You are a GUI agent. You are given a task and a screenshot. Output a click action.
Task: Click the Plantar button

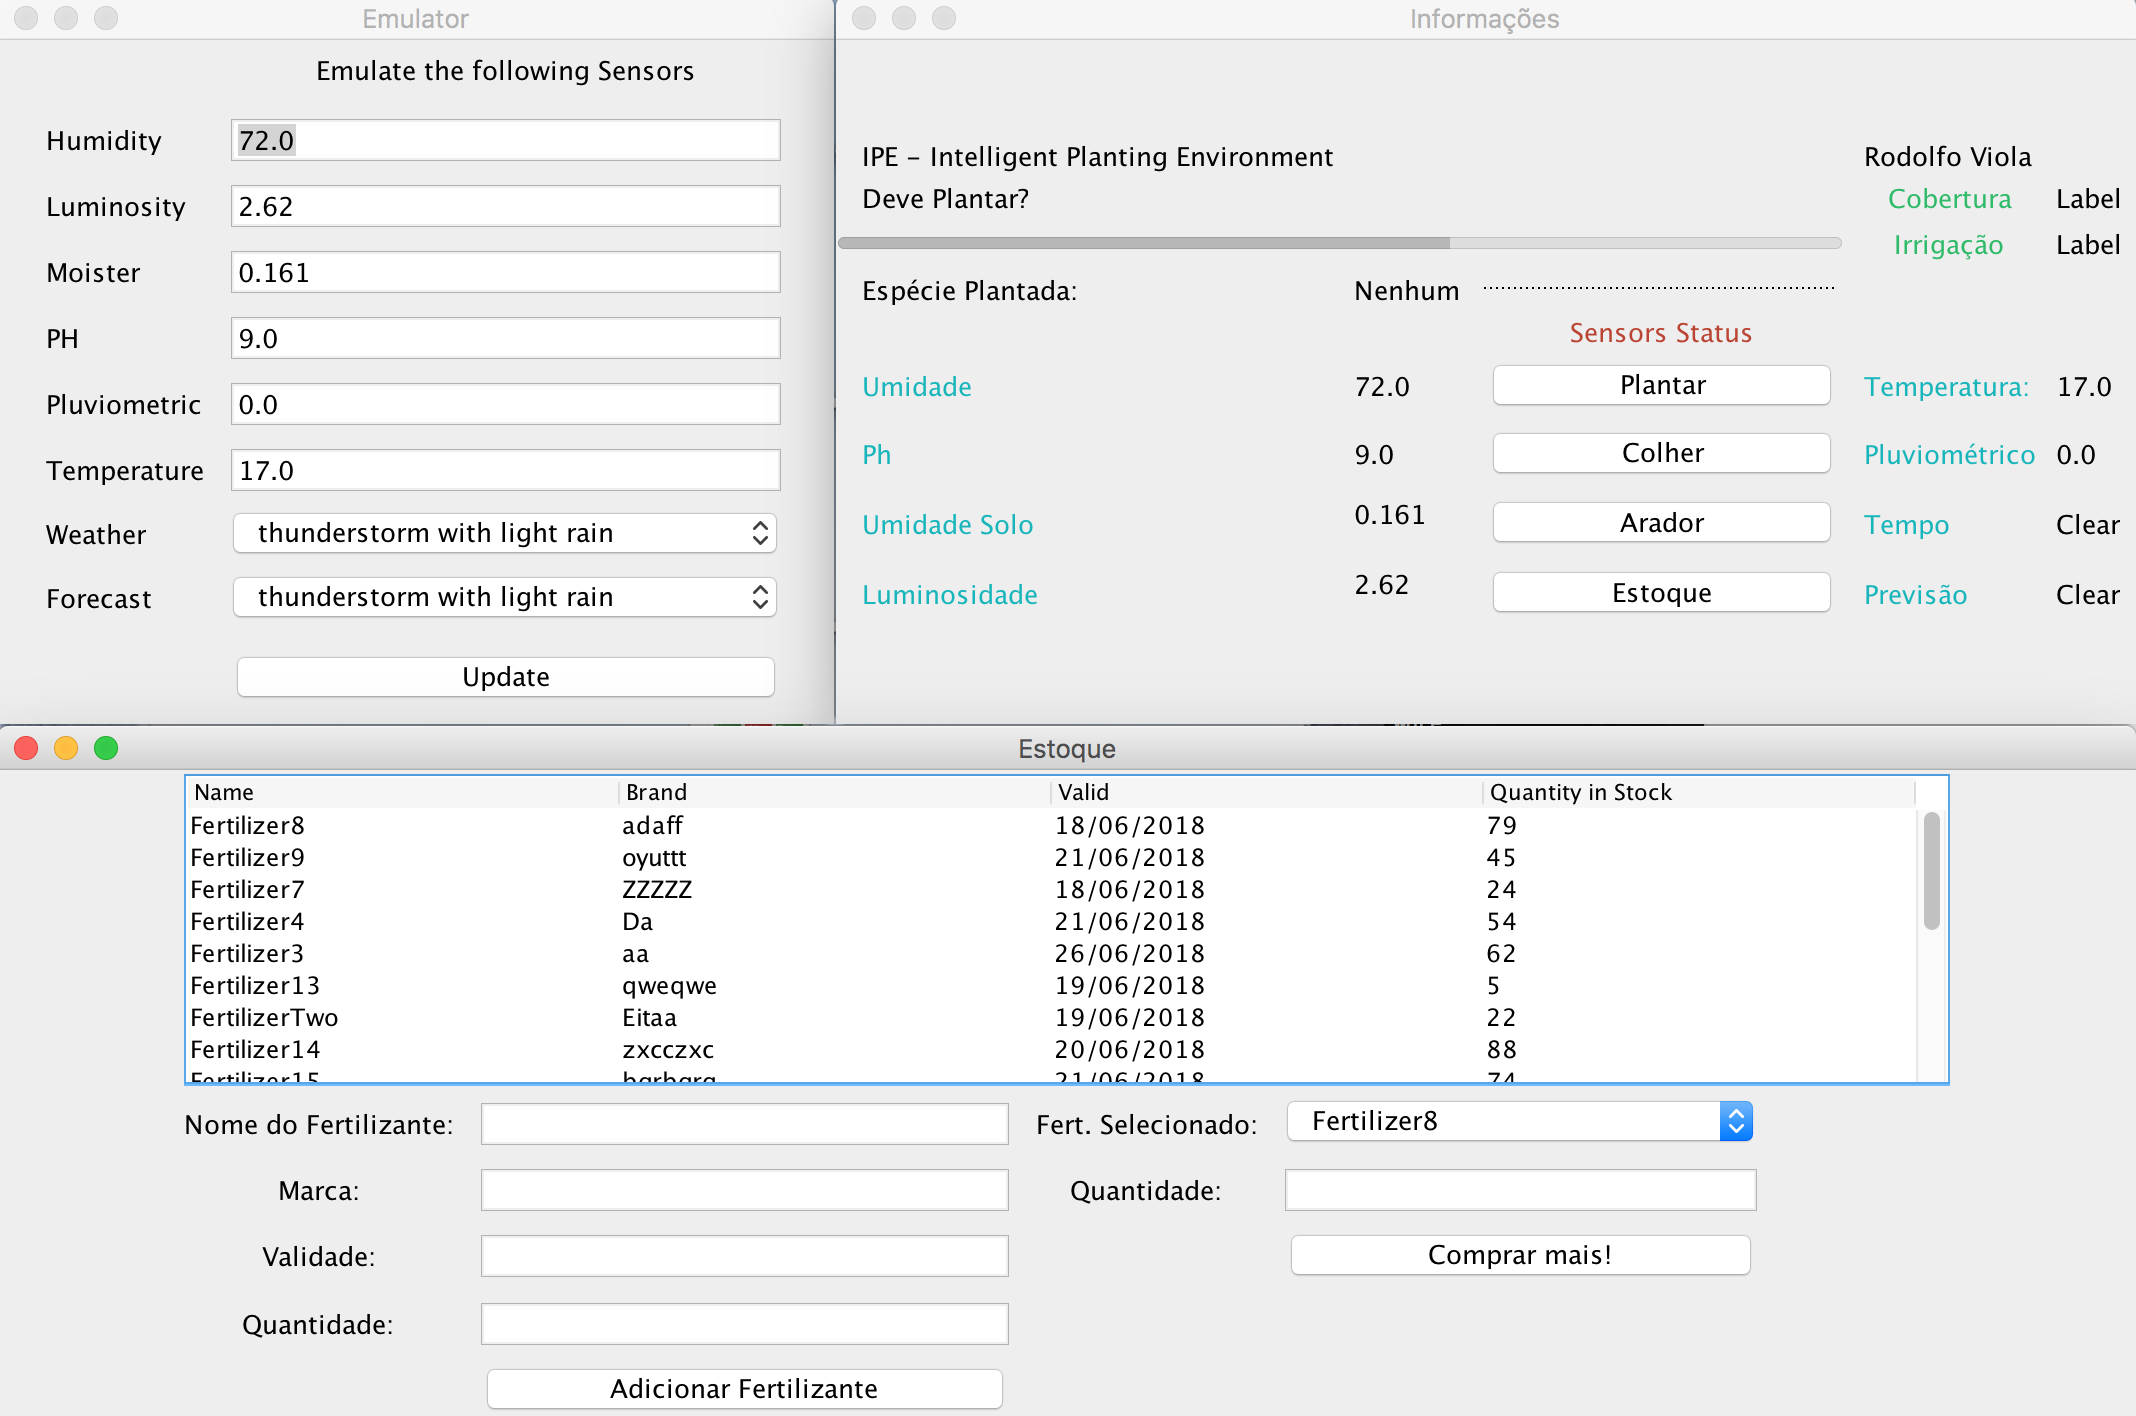tap(1662, 385)
